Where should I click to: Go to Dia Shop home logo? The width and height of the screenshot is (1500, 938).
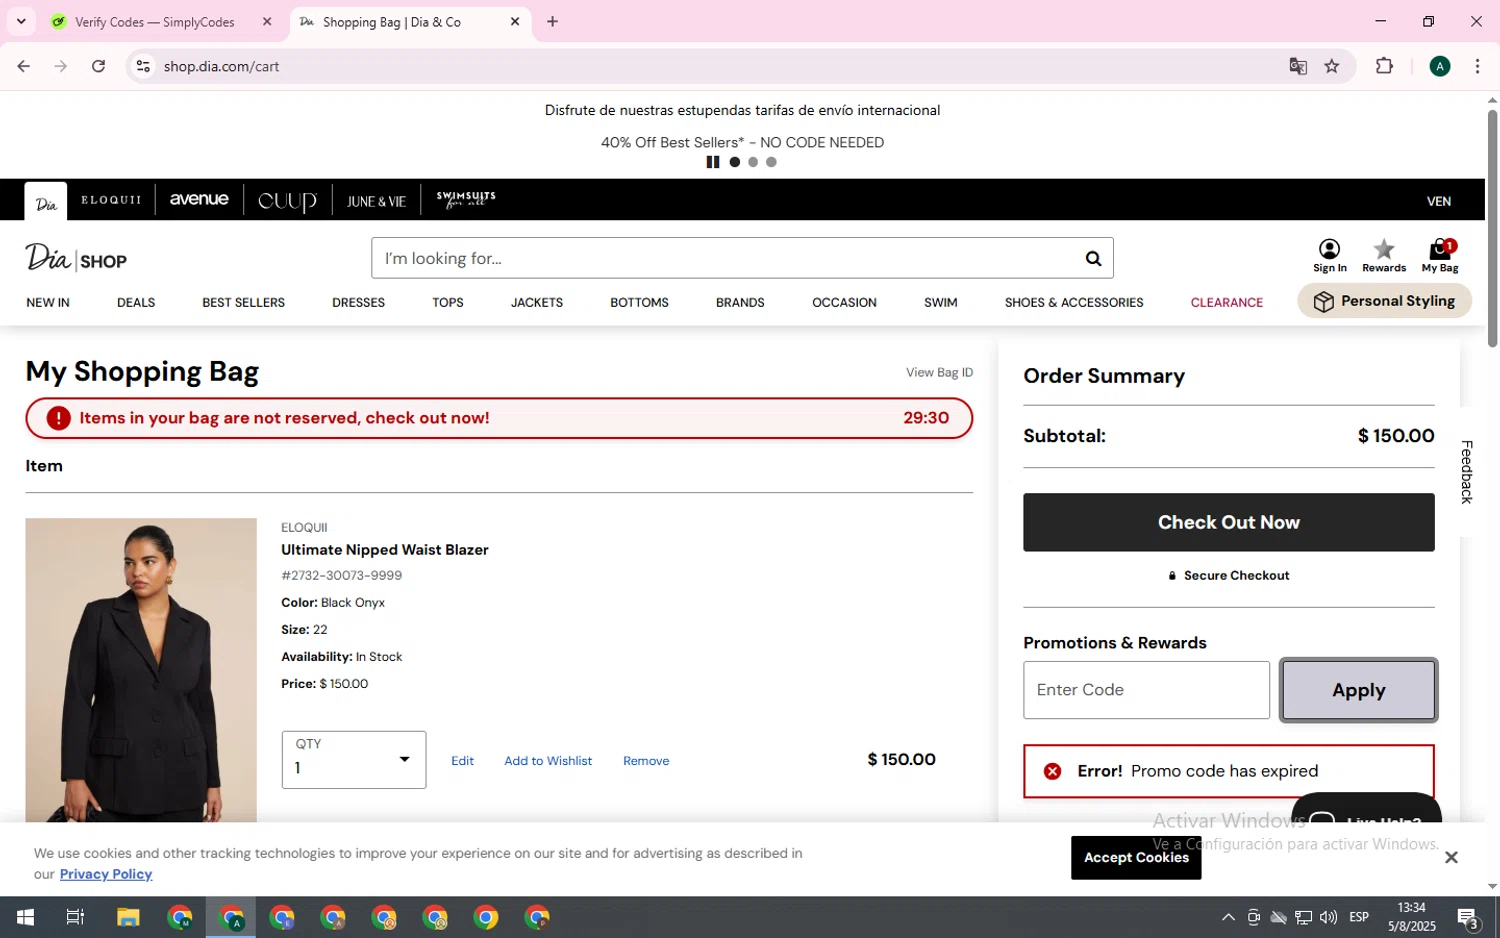[x=76, y=259]
